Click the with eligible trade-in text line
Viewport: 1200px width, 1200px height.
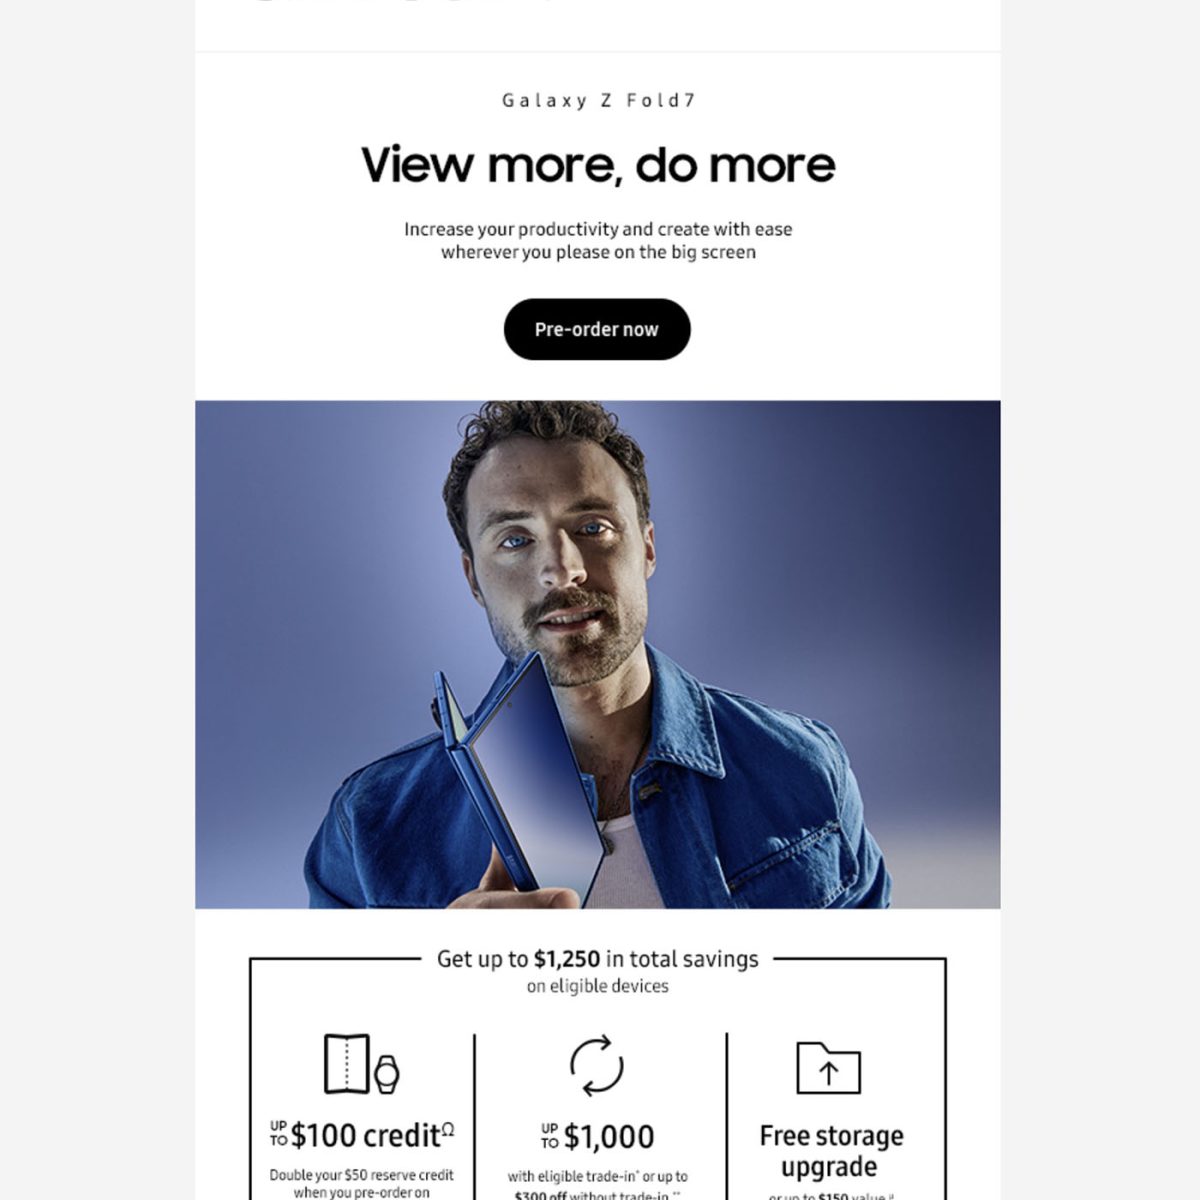click(597, 1176)
